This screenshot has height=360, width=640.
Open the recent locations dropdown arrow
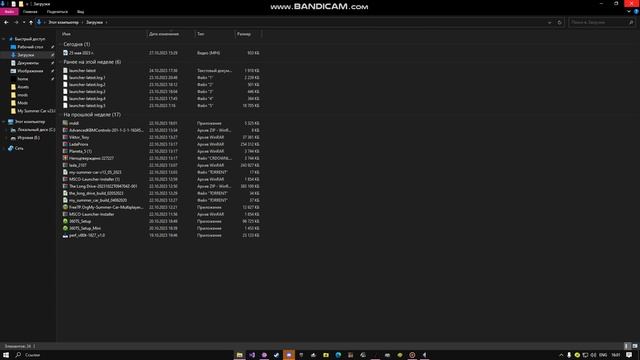click(x=24, y=22)
